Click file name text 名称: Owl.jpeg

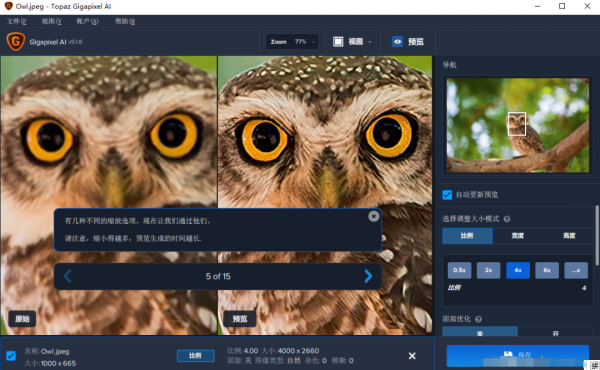click(47, 351)
